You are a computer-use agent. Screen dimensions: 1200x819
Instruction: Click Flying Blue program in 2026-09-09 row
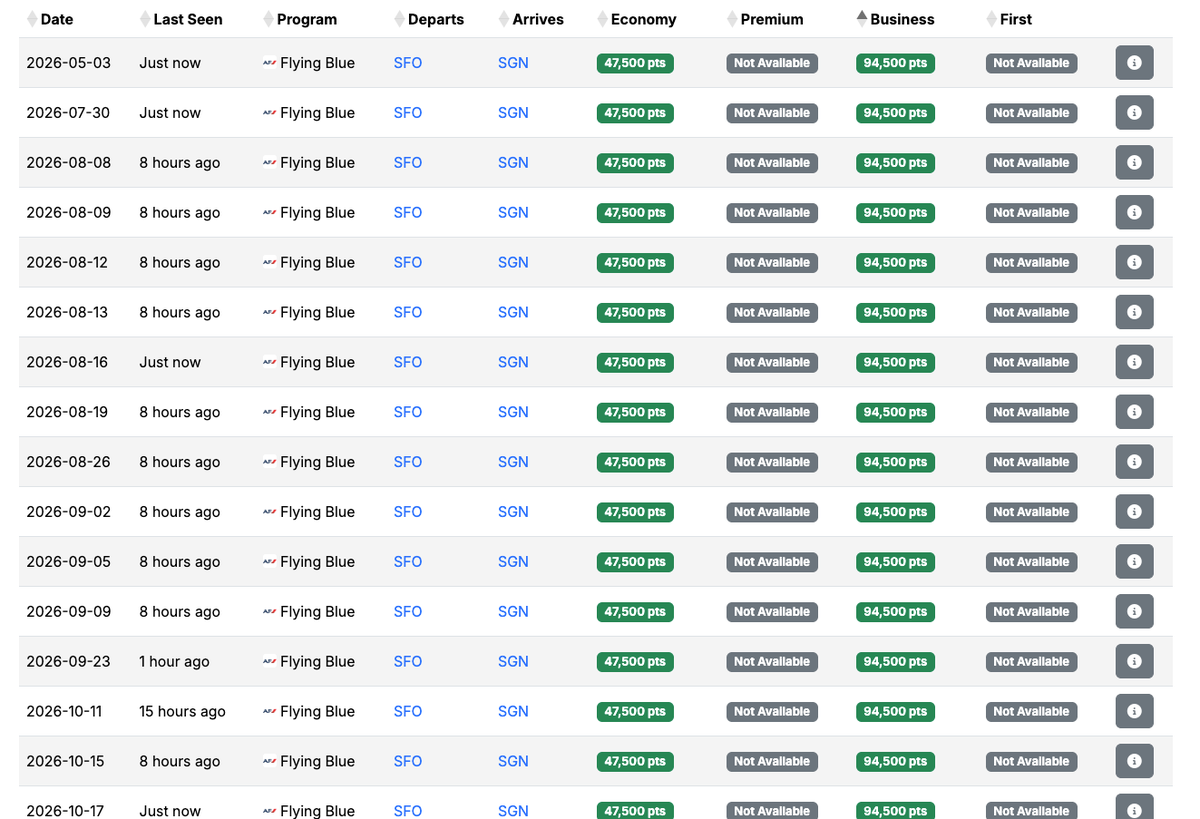316,612
